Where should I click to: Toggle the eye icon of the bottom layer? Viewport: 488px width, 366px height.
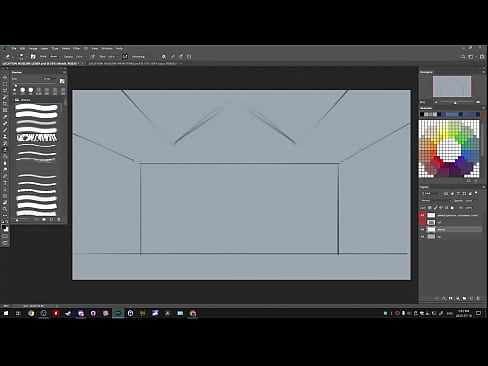tap(423, 237)
